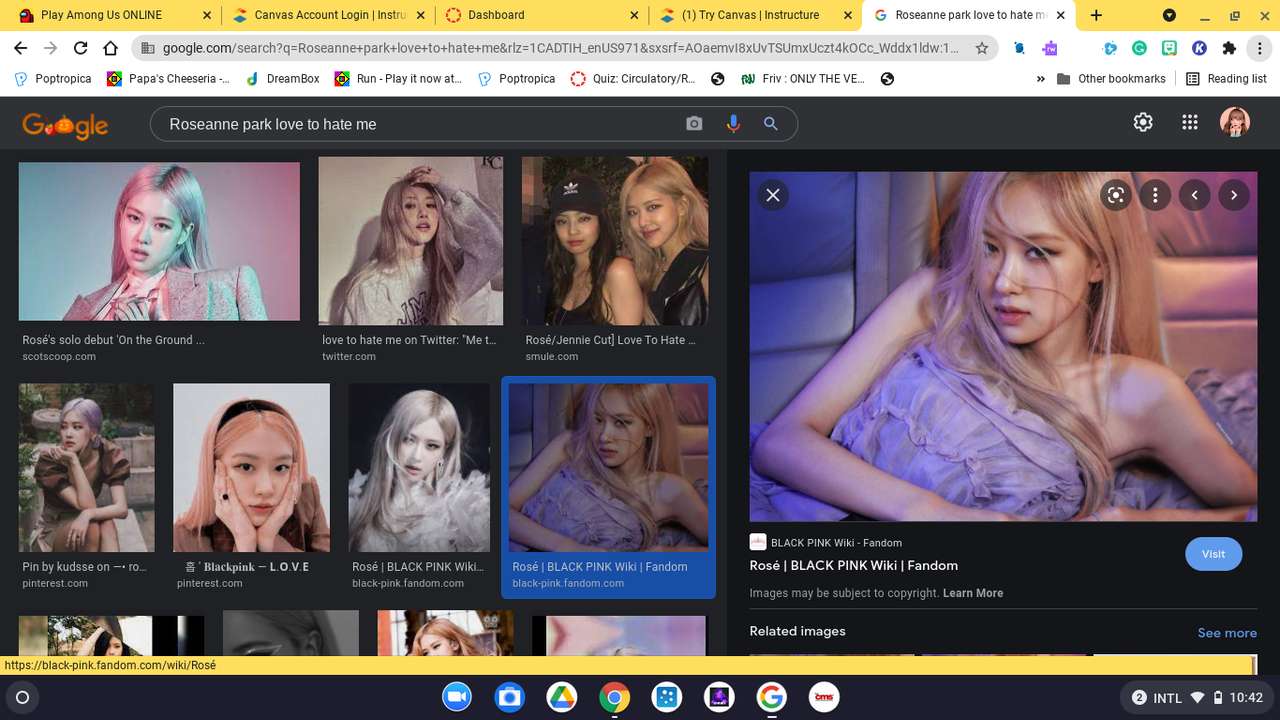The height and width of the screenshot is (720, 1280).
Task: Select Pin by kudsse pinterest thumbnail
Action: click(x=87, y=468)
